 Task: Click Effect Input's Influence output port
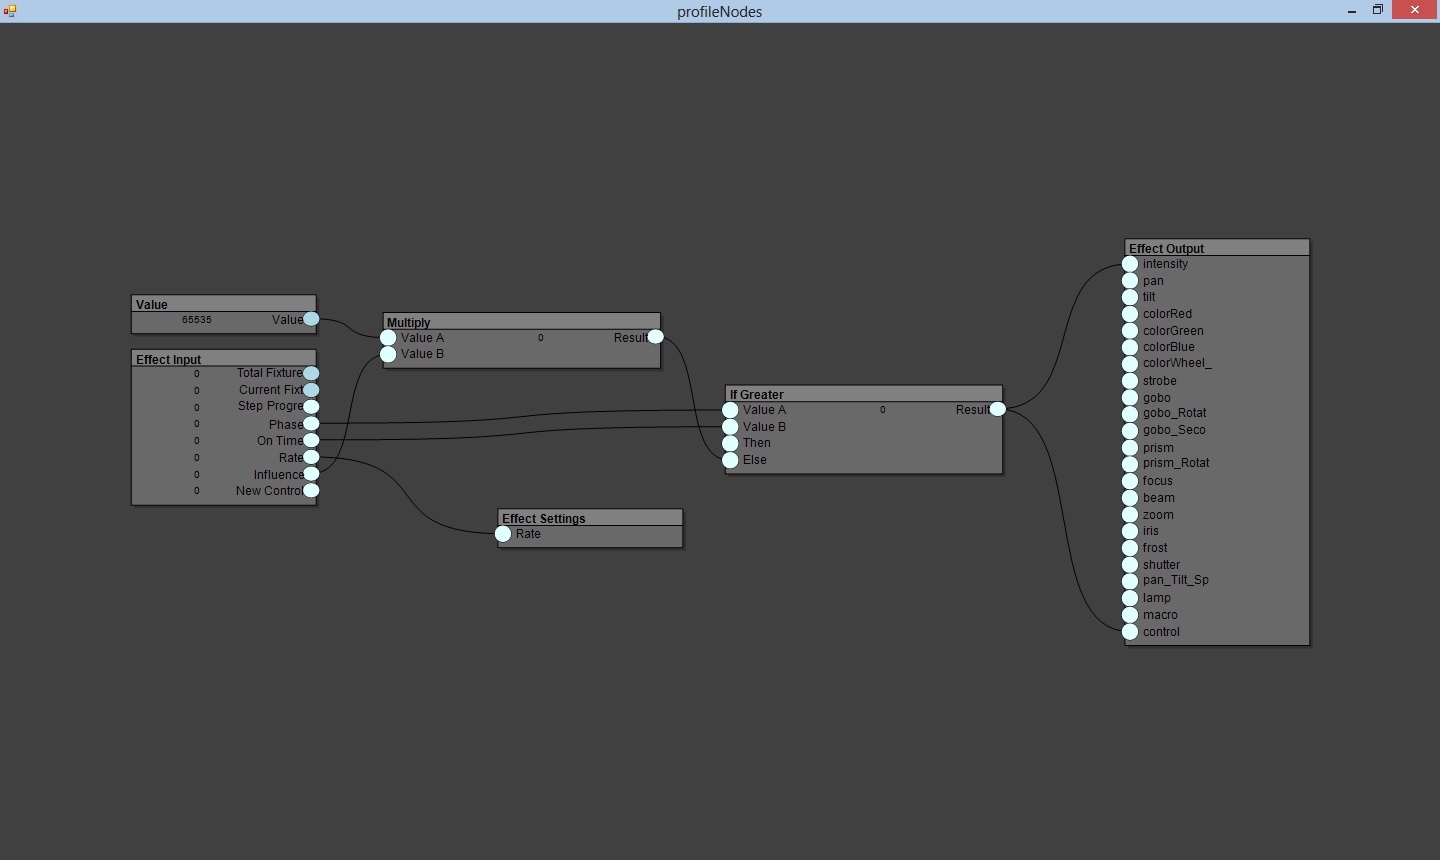(x=311, y=474)
